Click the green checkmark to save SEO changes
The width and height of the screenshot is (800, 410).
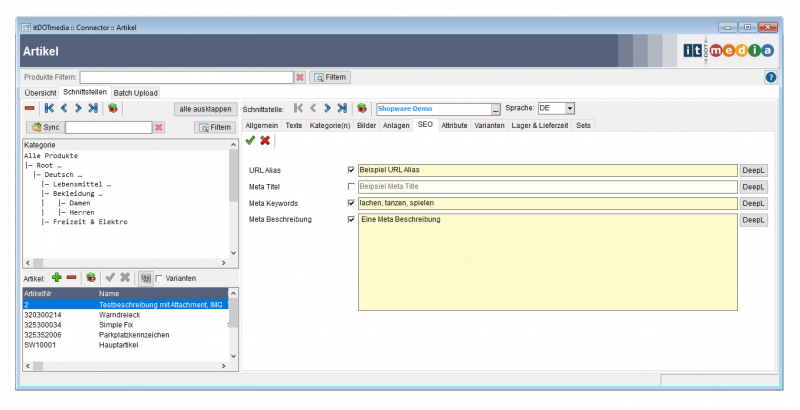click(x=250, y=141)
